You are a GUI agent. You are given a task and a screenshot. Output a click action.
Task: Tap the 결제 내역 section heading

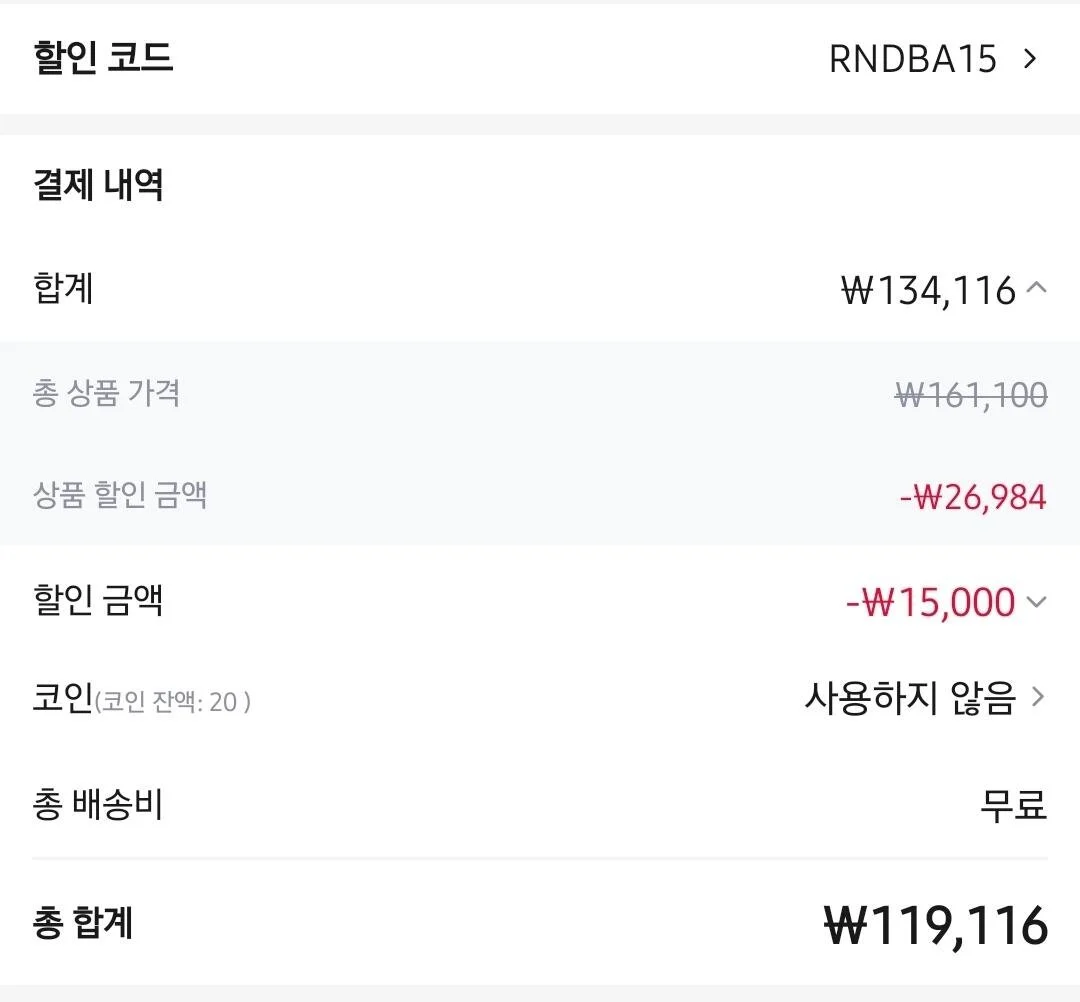(x=98, y=185)
